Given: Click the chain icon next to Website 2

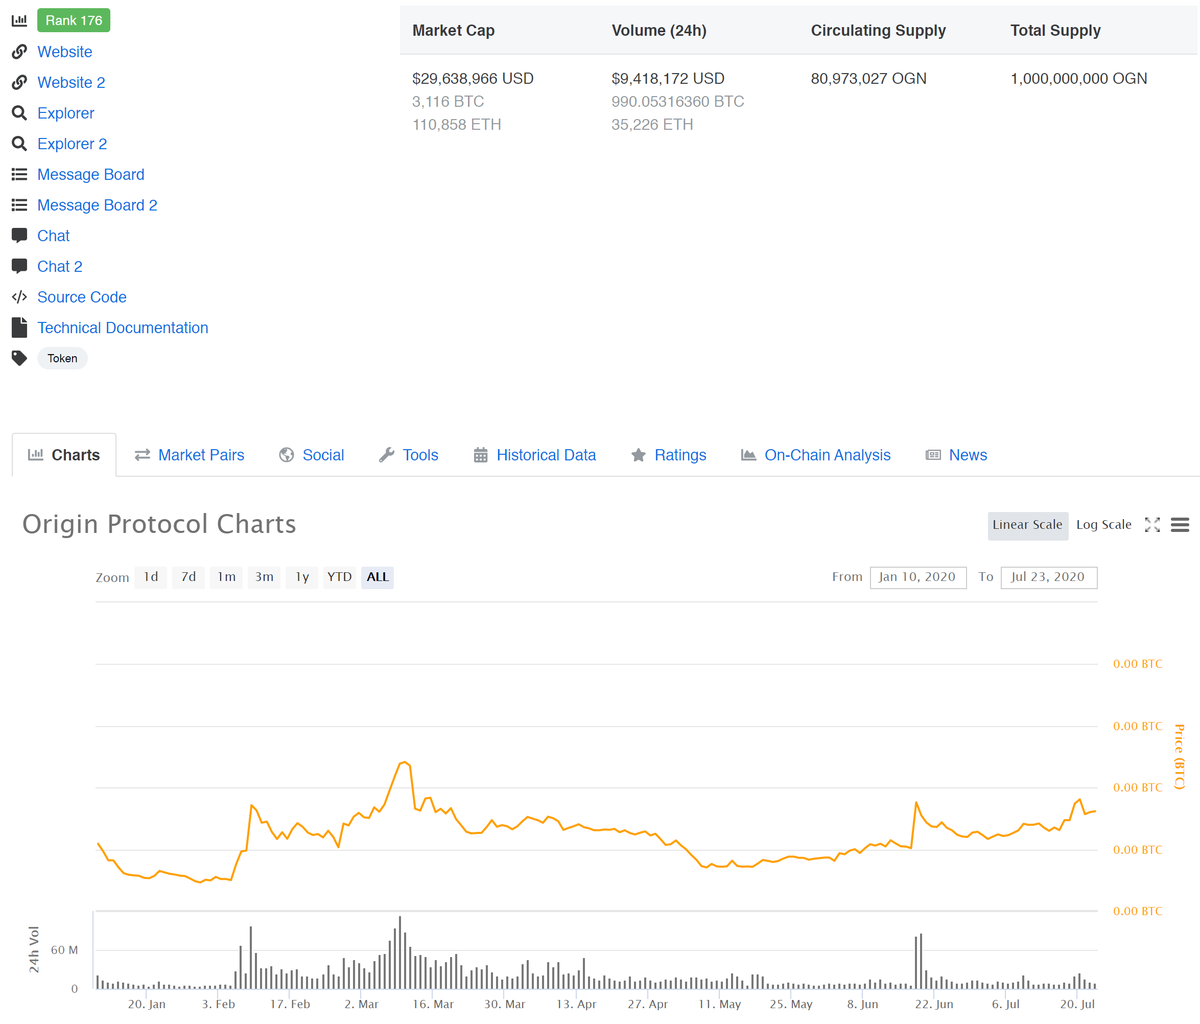Looking at the screenshot, I should point(19,82).
